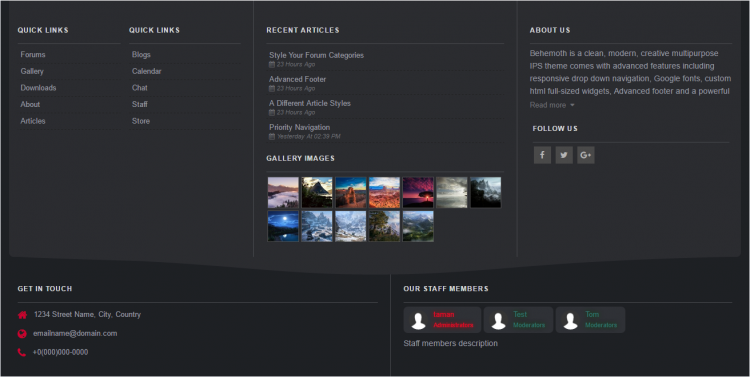Open the red rock arch gallery thumbnail
Image resolution: width=750 pixels, height=377 pixels.
(351, 192)
